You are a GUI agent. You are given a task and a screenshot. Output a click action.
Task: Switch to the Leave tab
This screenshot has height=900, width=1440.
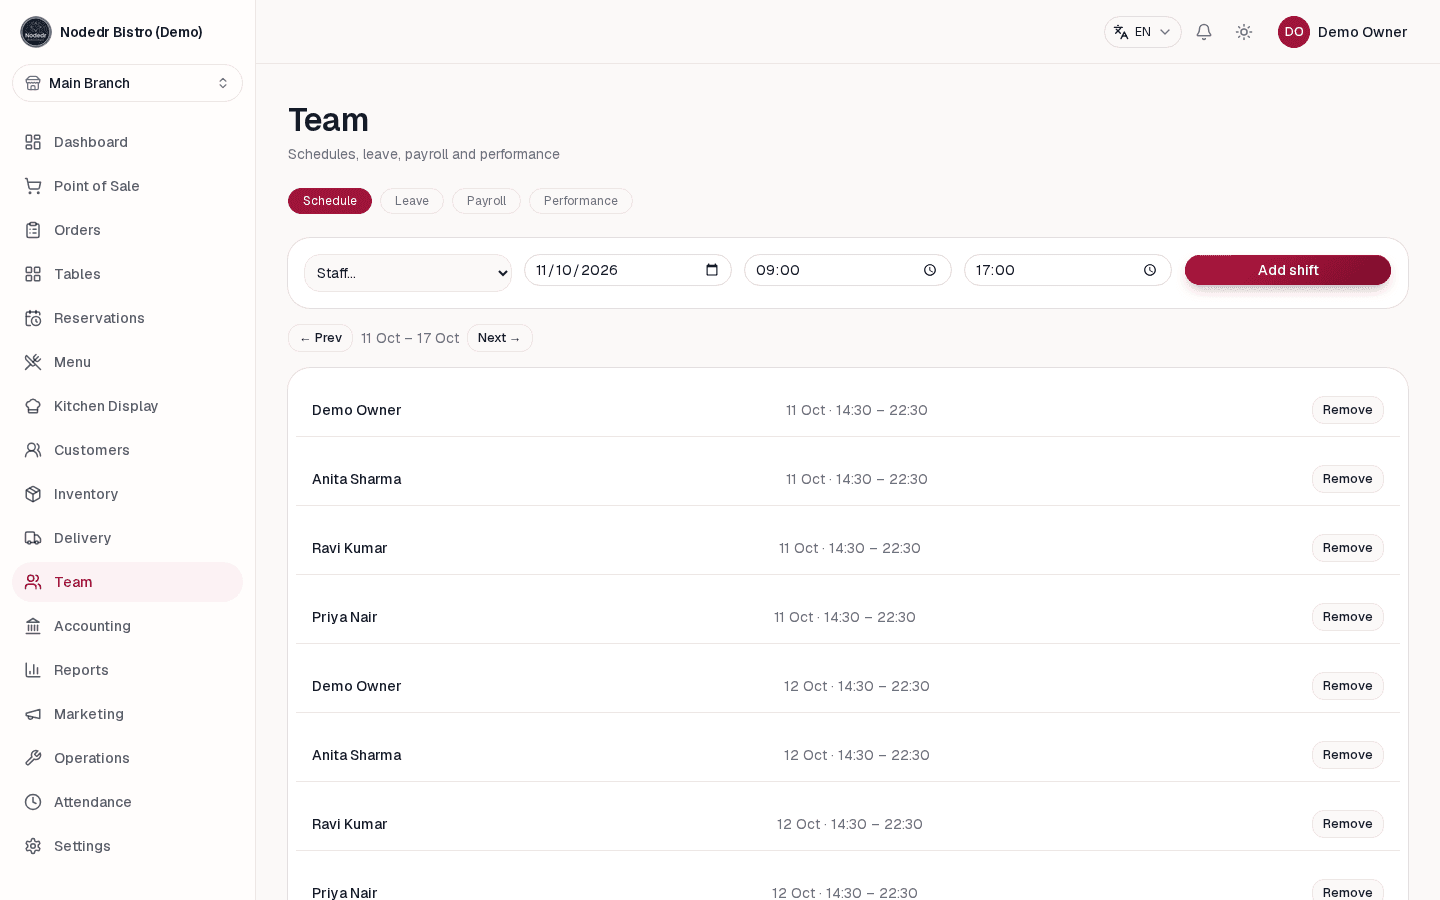[x=412, y=201]
